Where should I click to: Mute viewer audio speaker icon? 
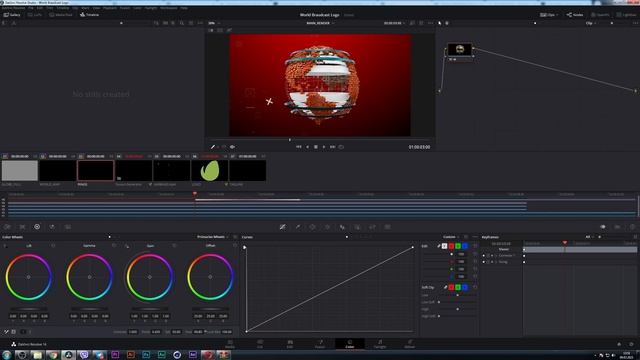coord(232,147)
